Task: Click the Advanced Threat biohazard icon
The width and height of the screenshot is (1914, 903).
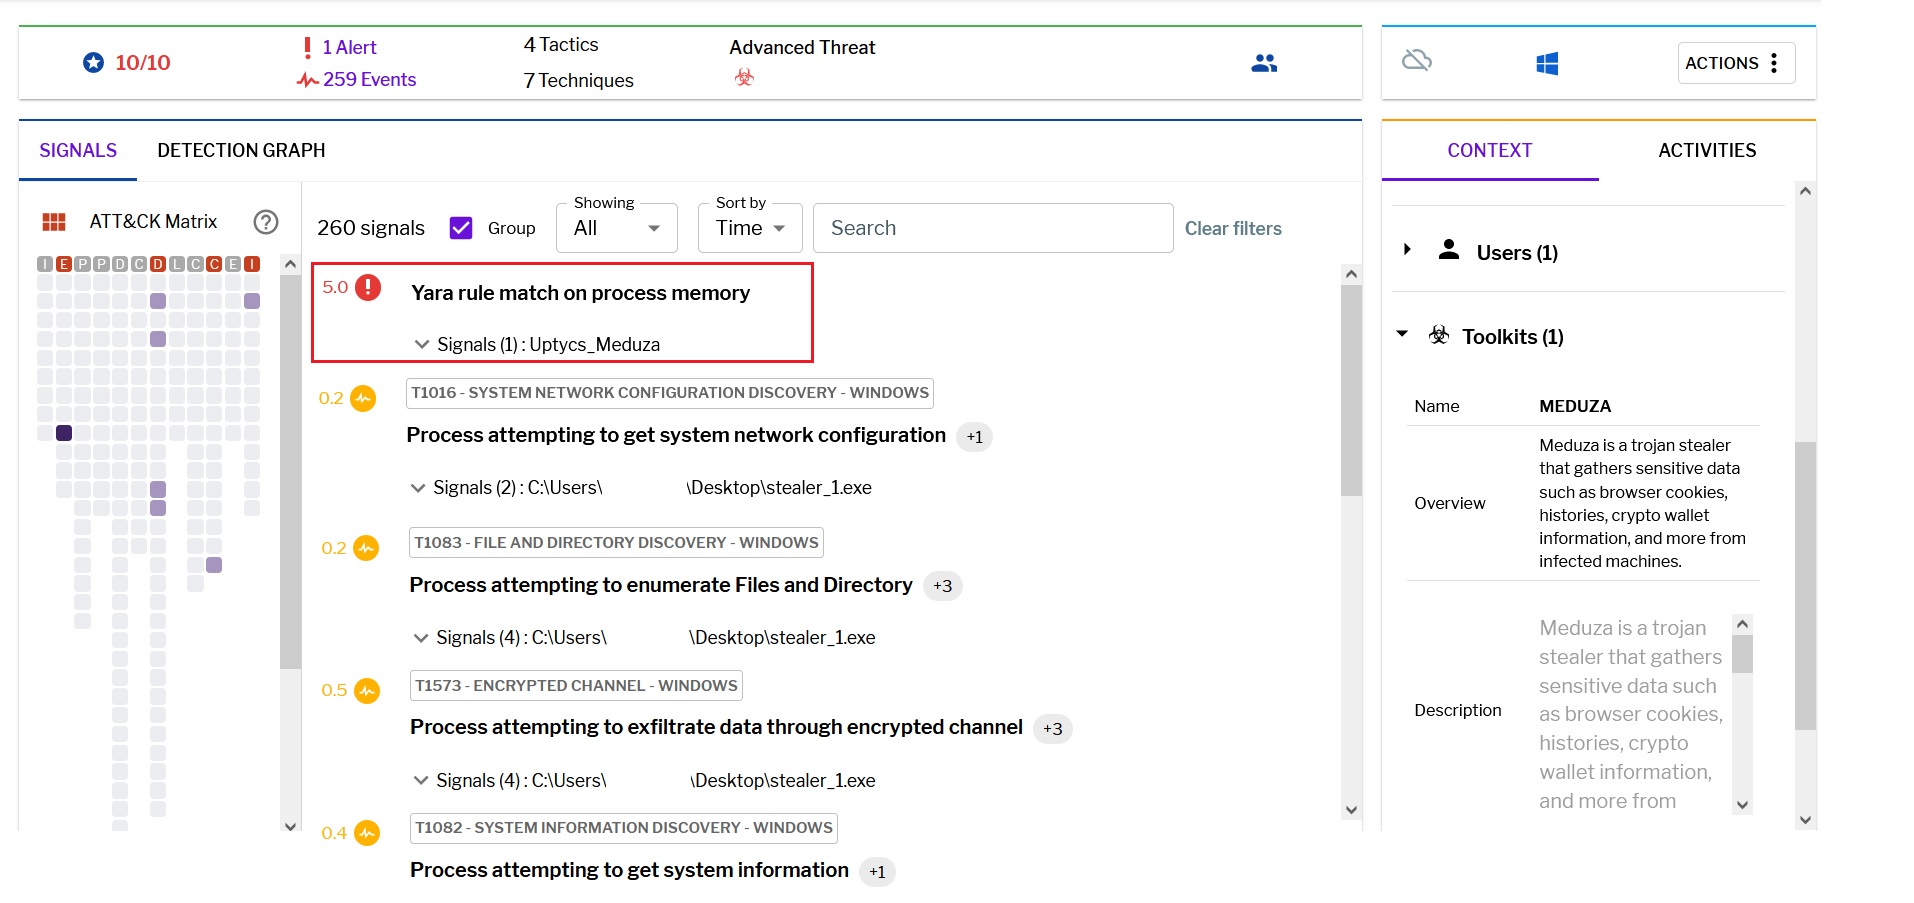Action: (x=743, y=75)
